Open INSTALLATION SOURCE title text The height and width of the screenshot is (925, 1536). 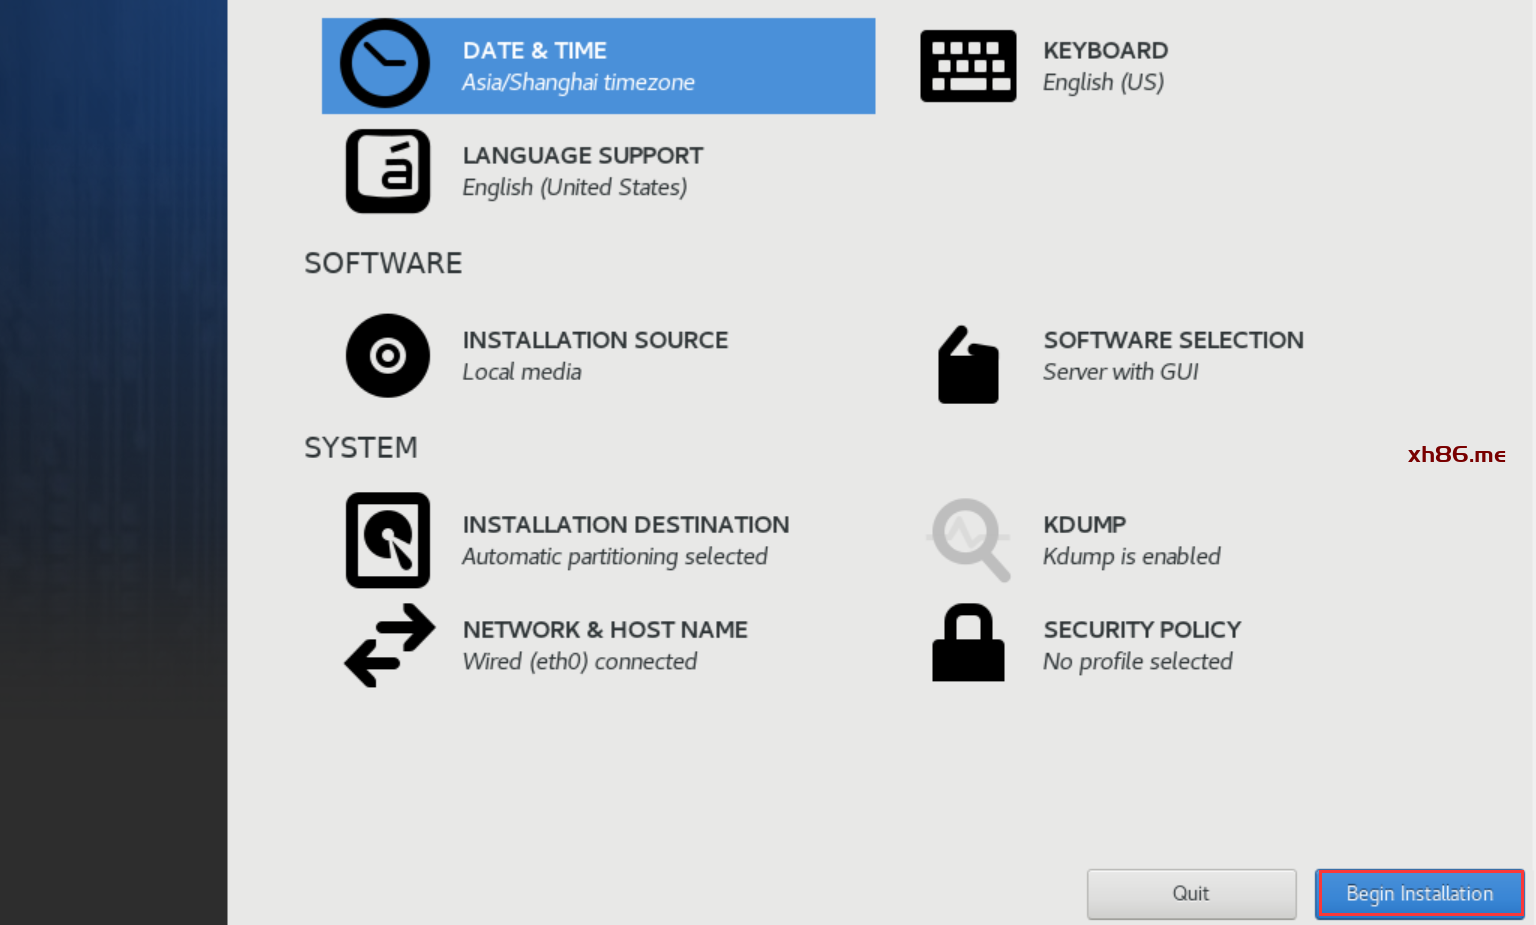coord(595,340)
